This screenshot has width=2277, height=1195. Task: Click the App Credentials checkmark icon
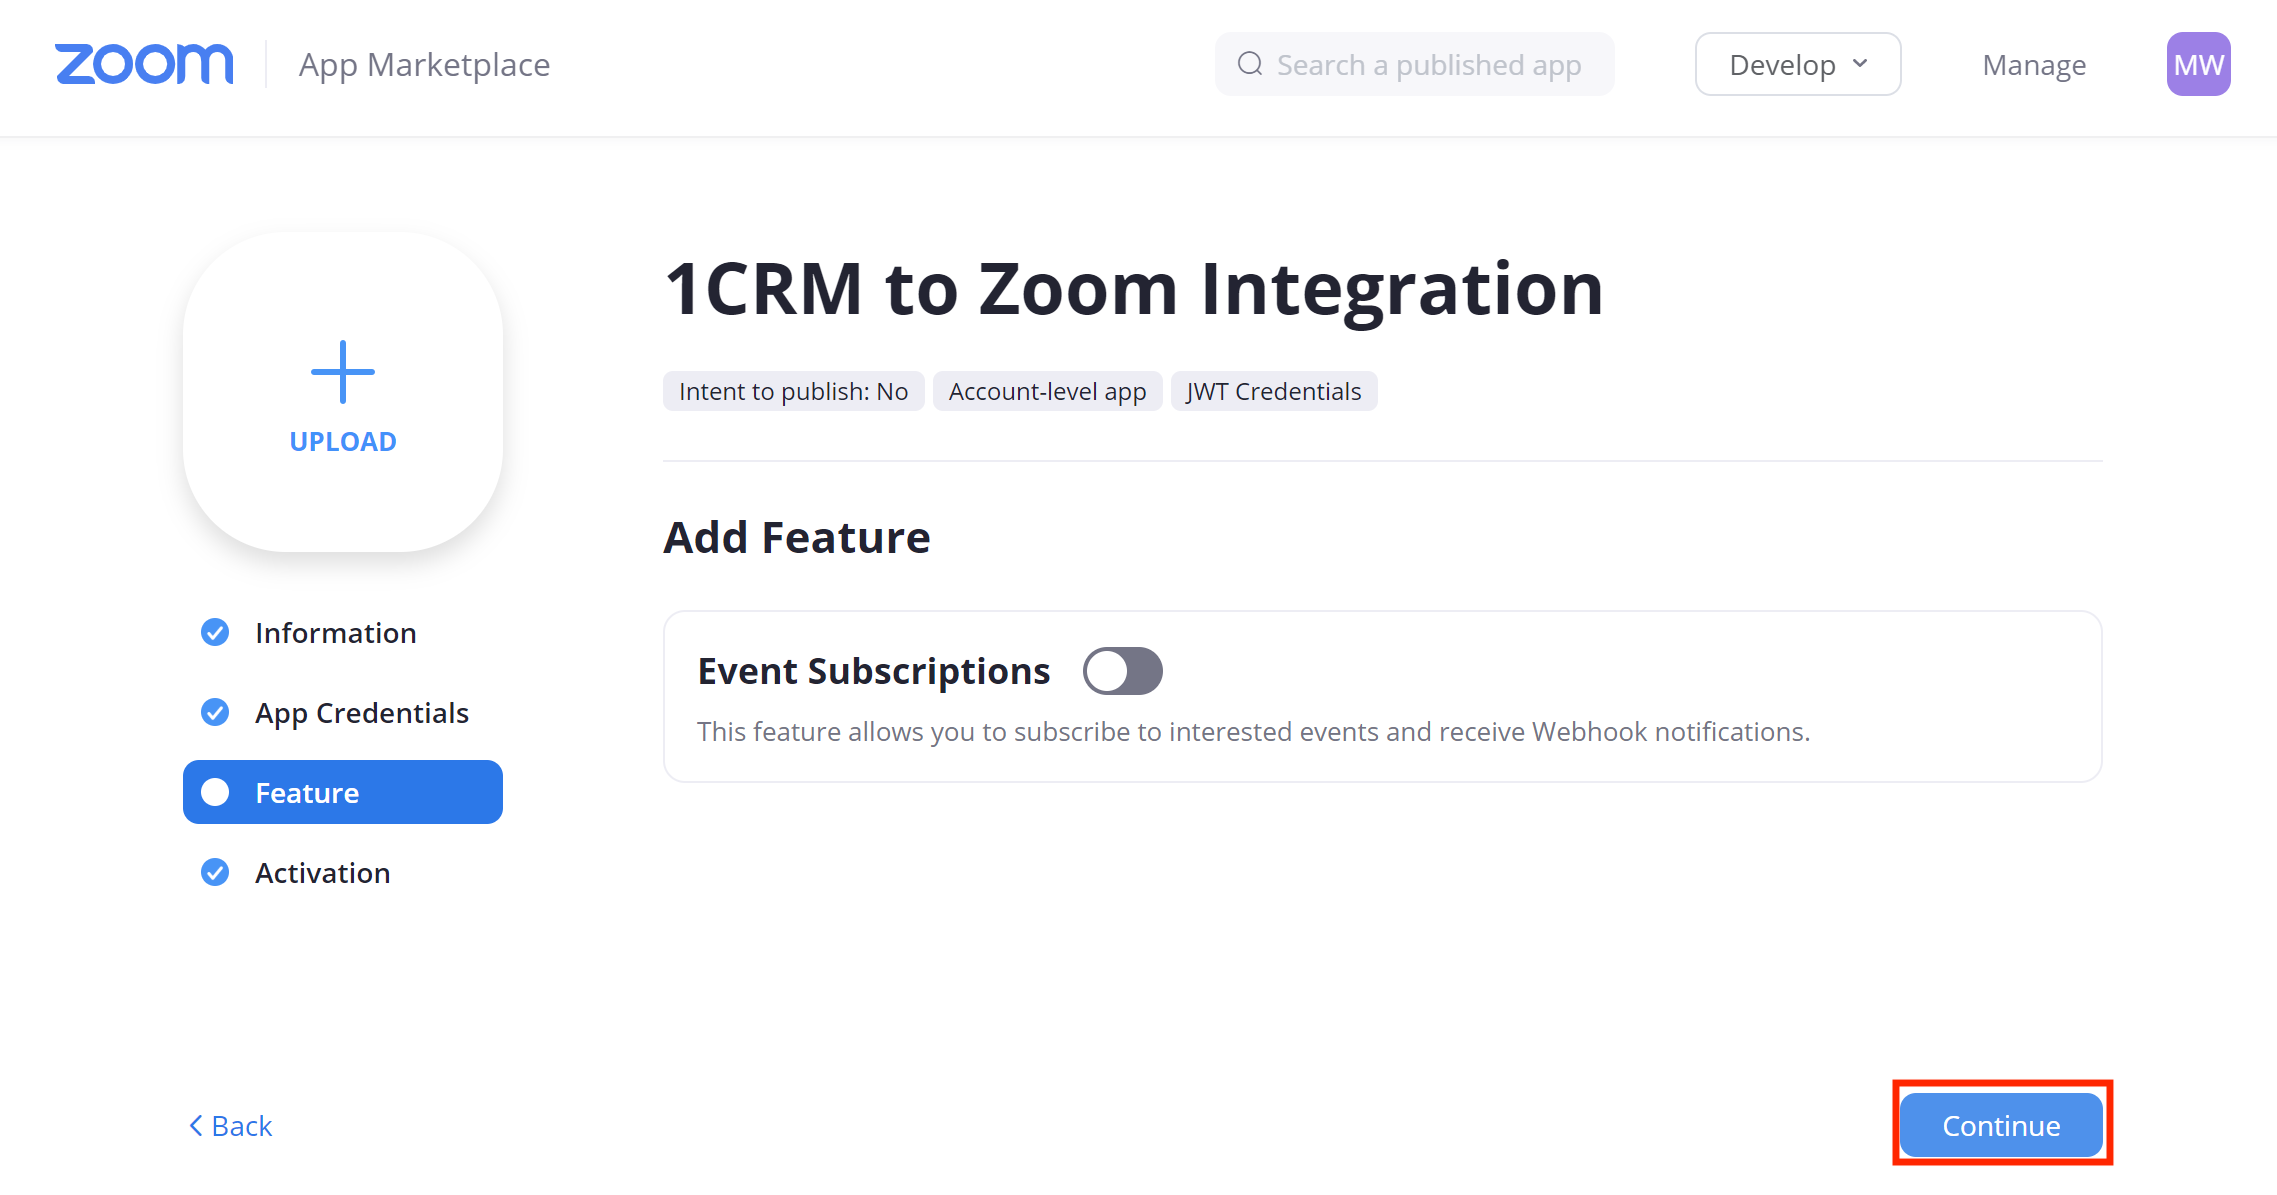(215, 712)
